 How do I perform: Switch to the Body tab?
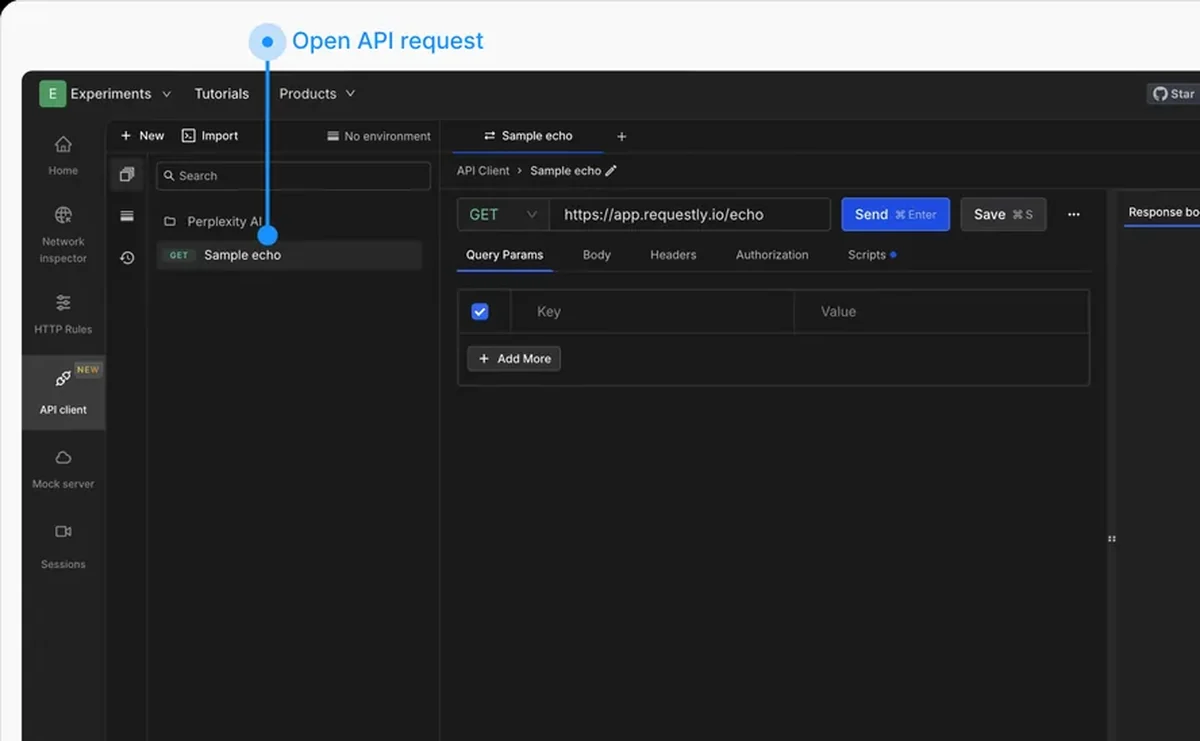[597, 255]
